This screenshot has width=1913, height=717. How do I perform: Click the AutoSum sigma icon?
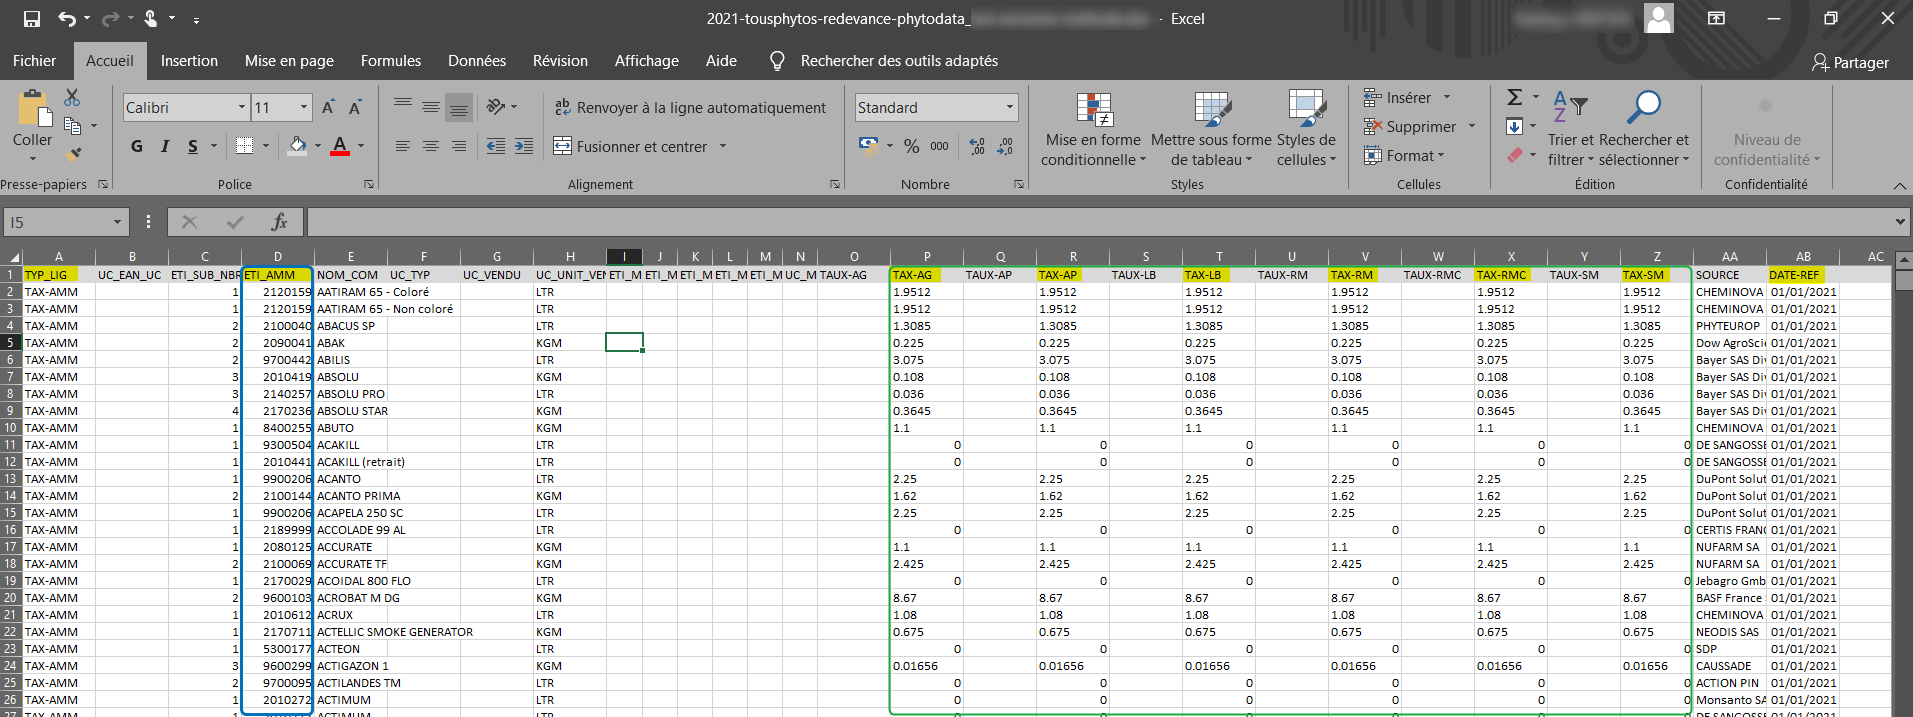[1514, 97]
